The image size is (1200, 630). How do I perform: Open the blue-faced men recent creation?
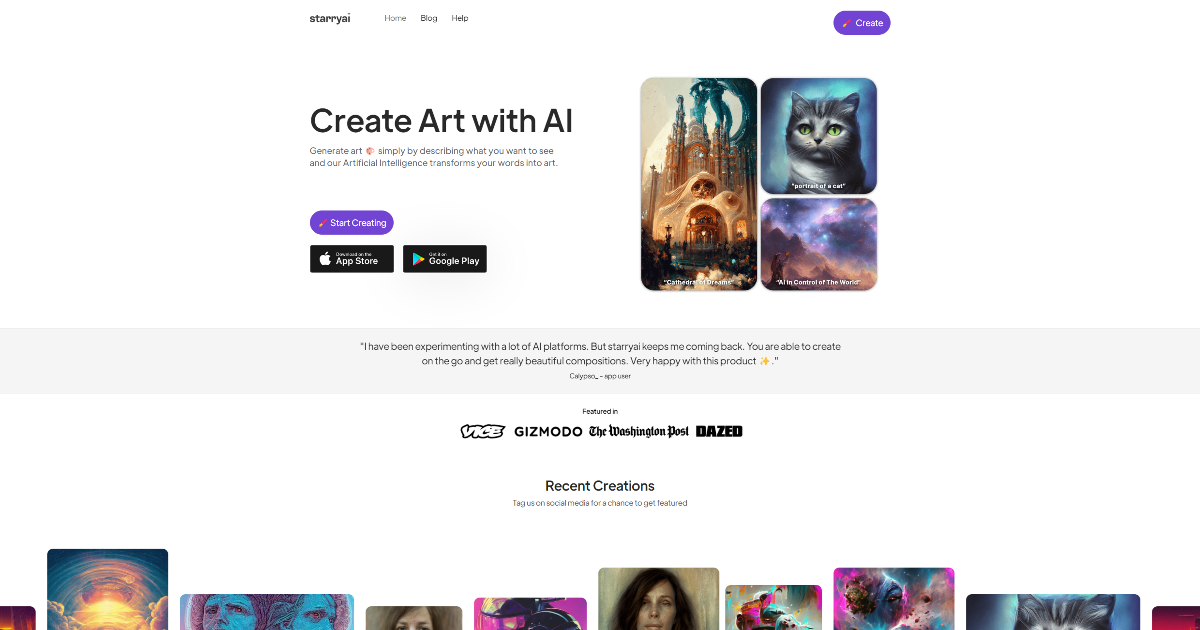click(267, 612)
